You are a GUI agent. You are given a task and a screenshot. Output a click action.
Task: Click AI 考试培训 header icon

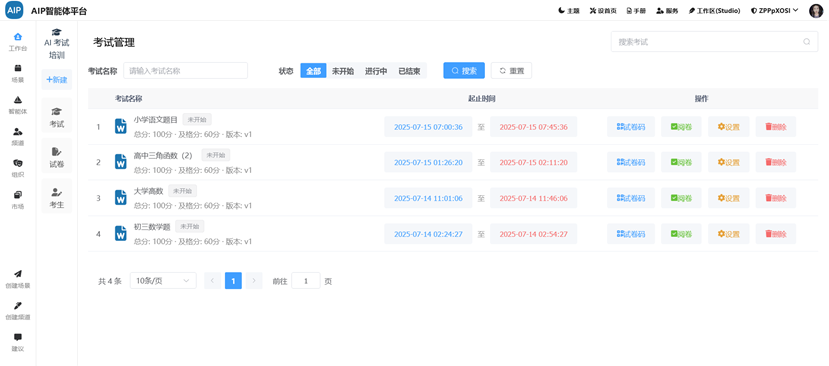coord(57,32)
